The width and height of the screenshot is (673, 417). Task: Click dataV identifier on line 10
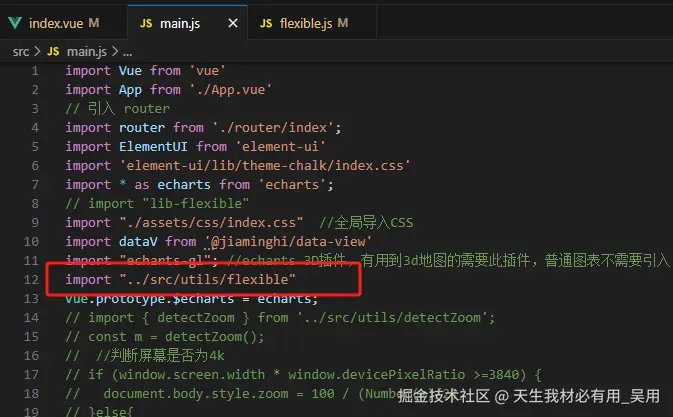coord(138,242)
